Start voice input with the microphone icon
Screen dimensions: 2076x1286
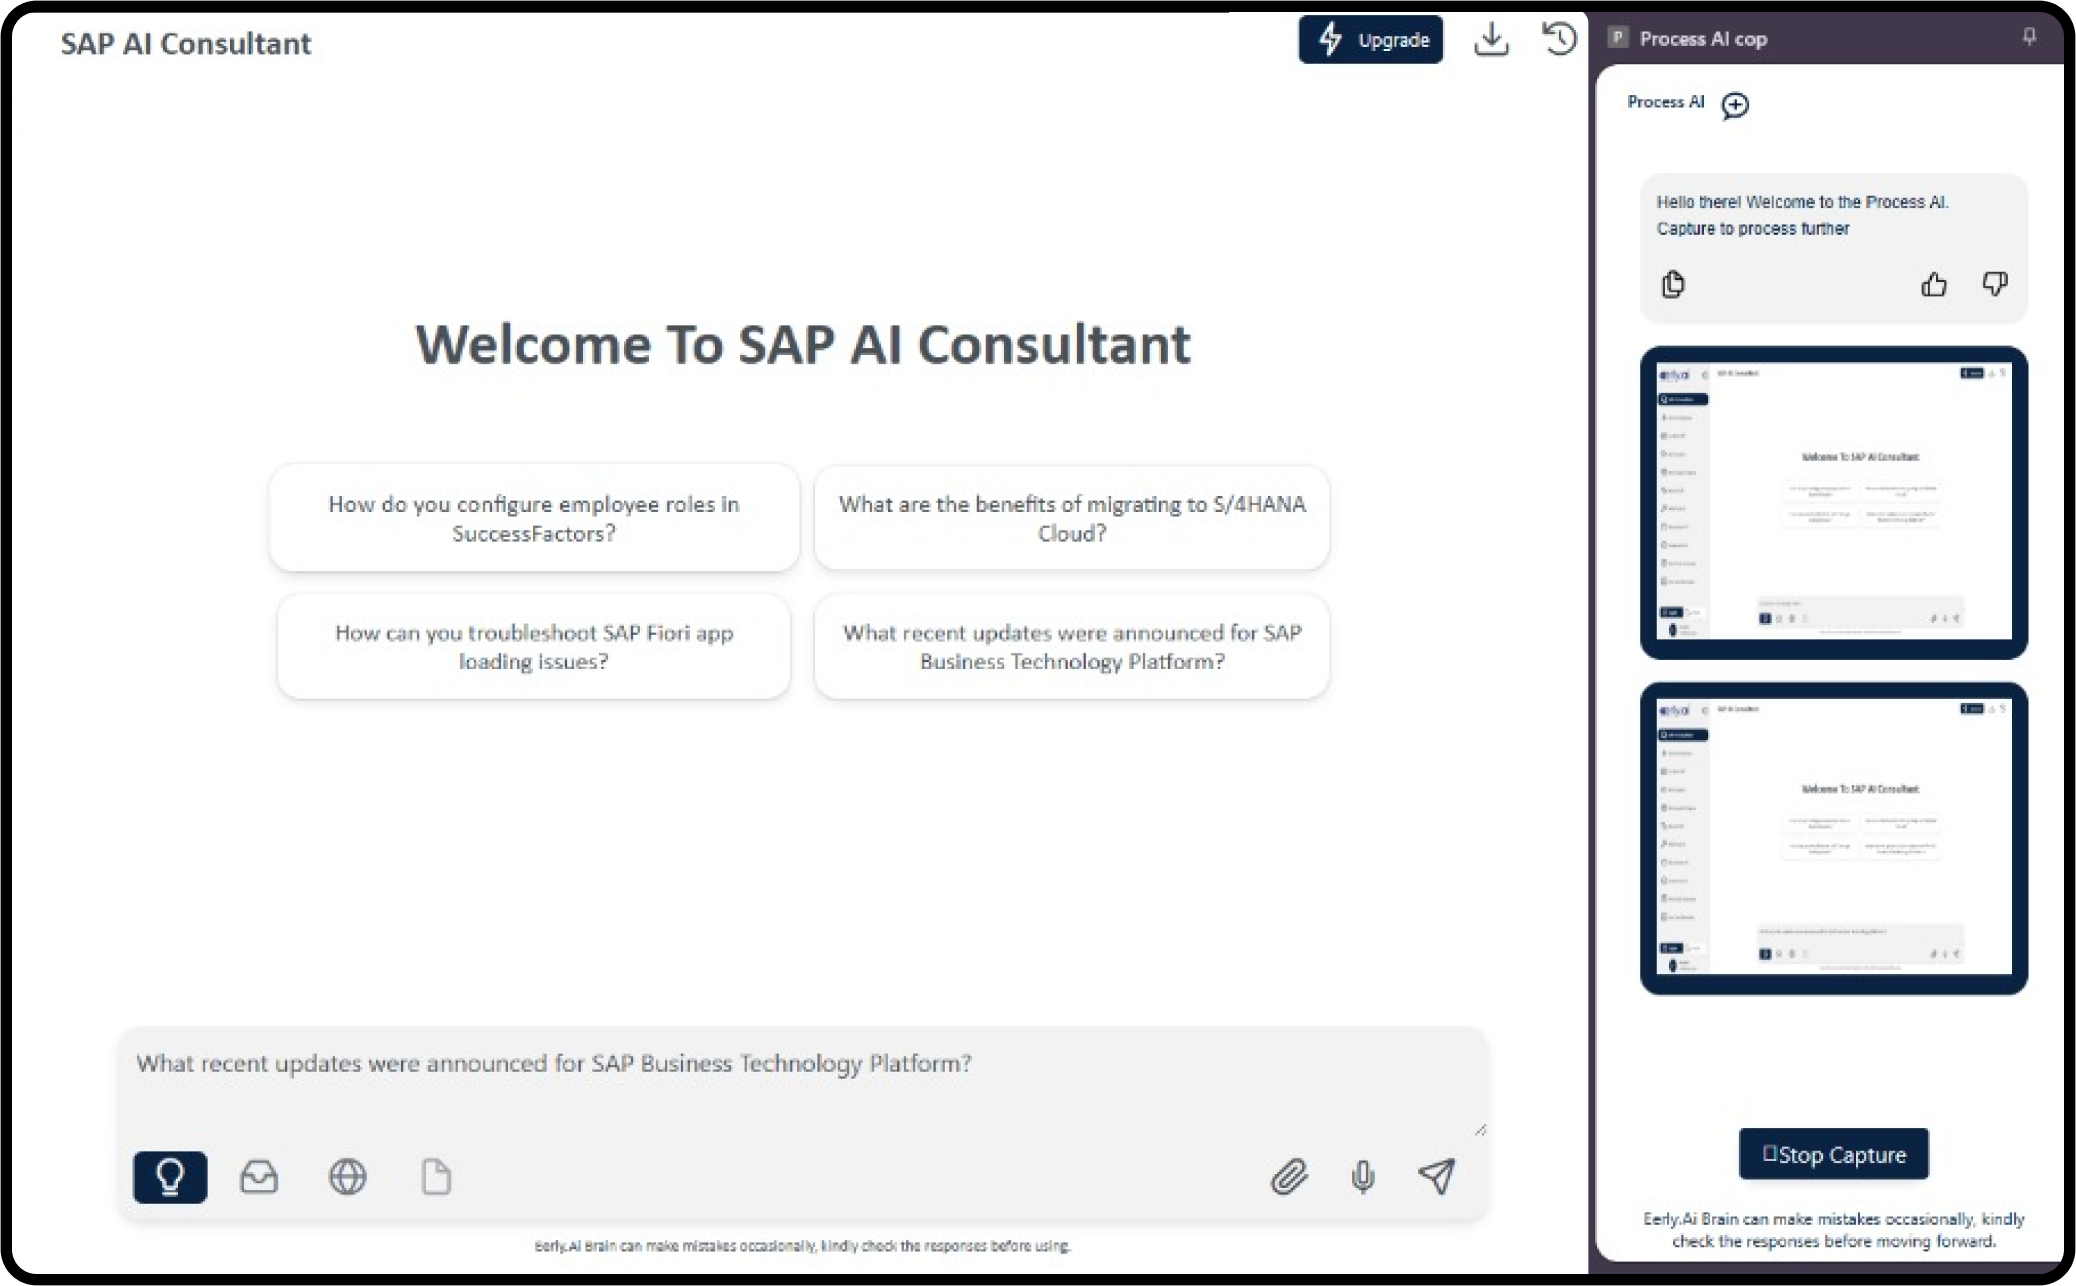point(1363,1177)
